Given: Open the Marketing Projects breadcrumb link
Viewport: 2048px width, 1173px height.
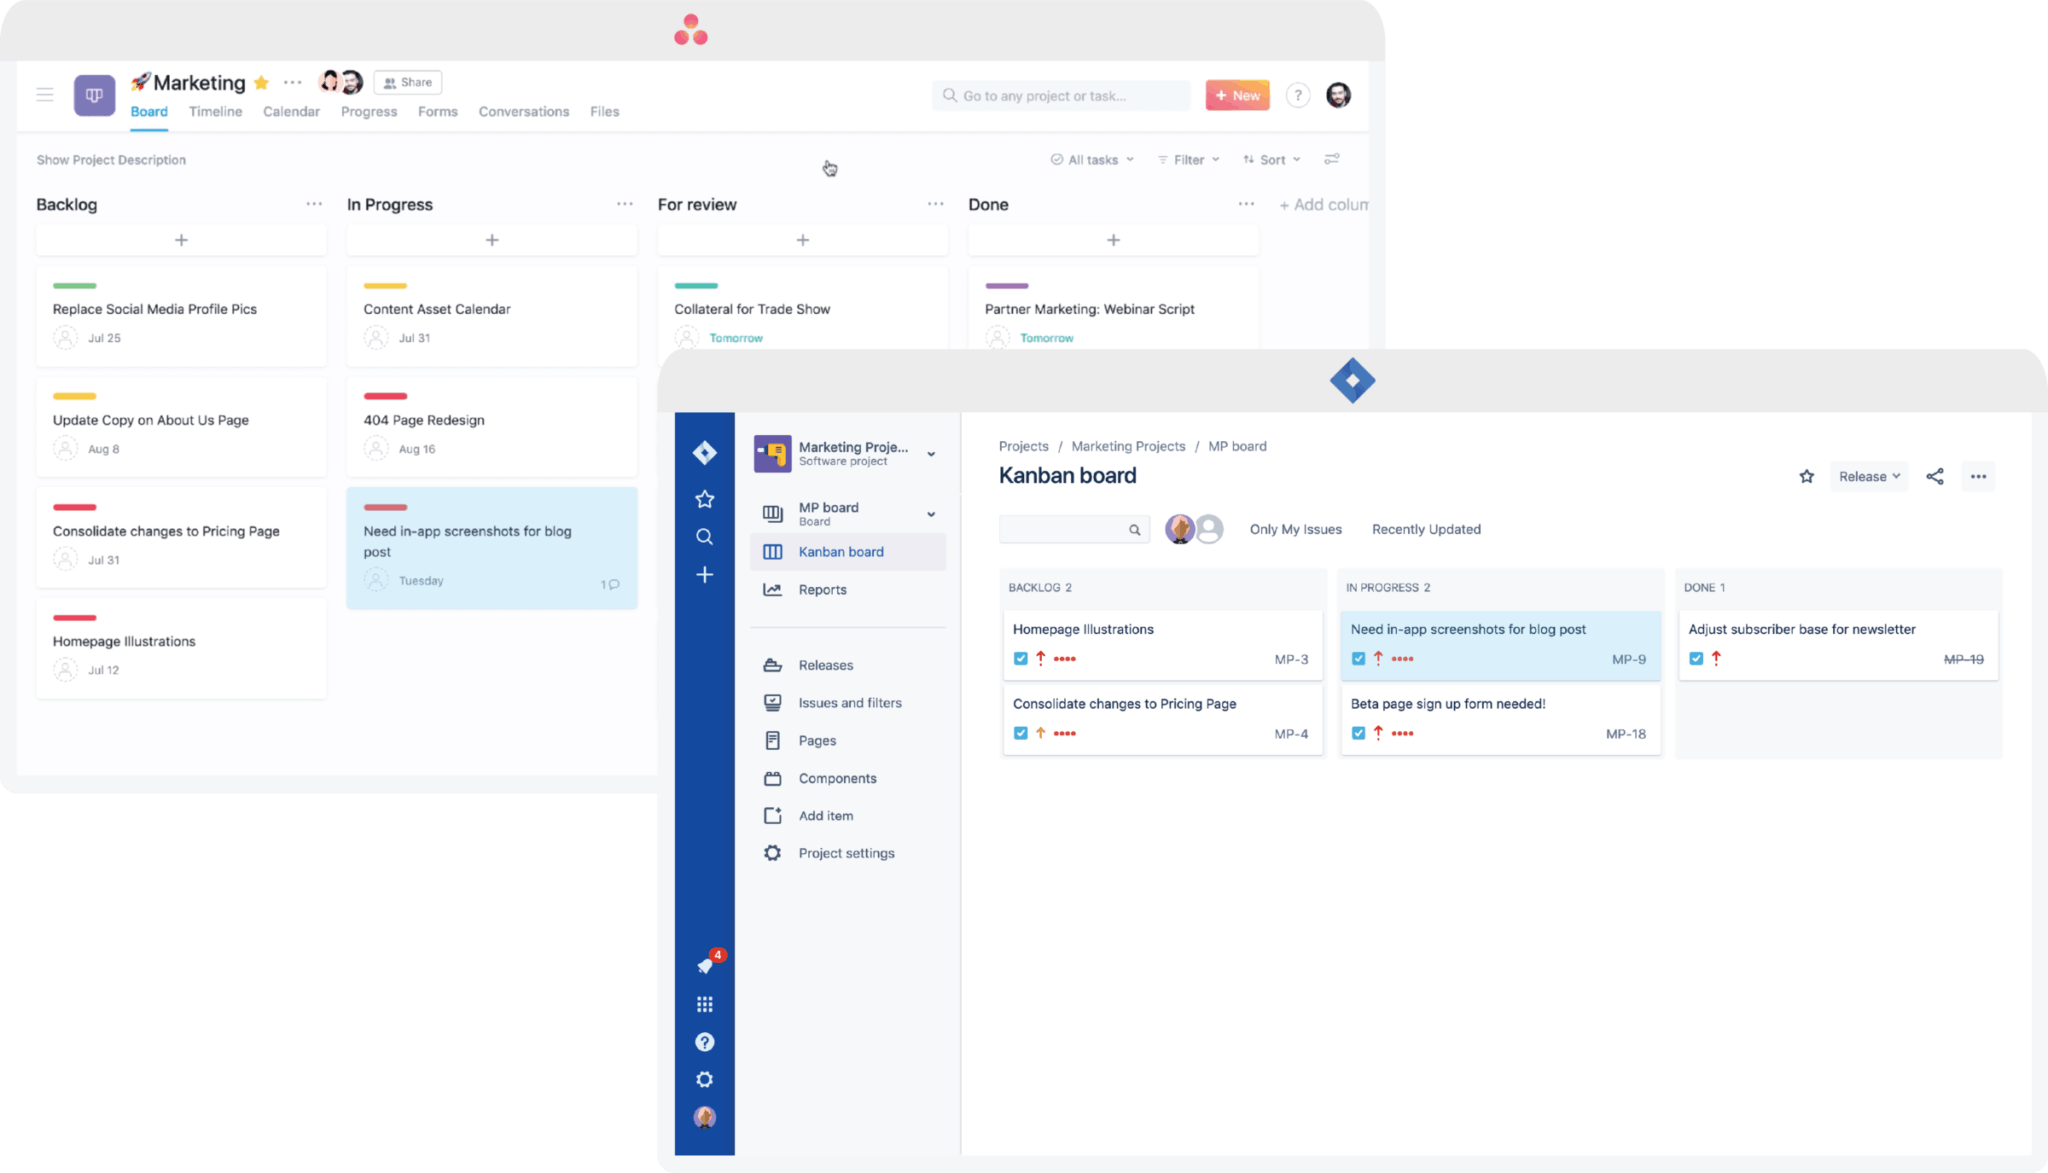Looking at the screenshot, I should point(1127,446).
